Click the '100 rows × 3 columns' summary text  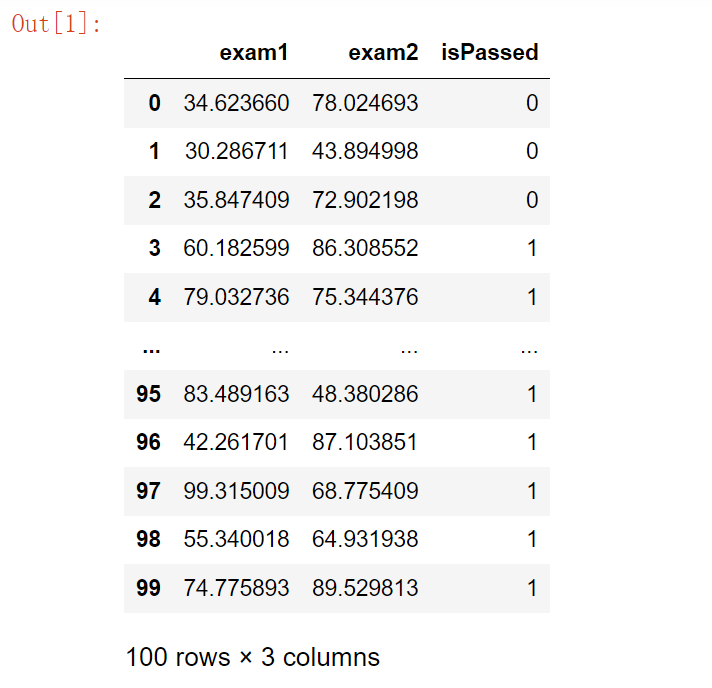coord(253,657)
